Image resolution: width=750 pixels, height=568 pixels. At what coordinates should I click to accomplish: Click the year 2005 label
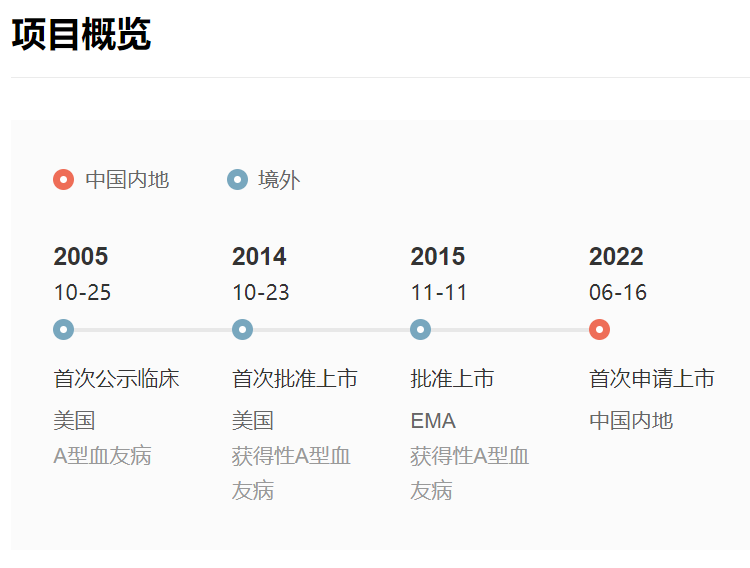[x=81, y=256]
